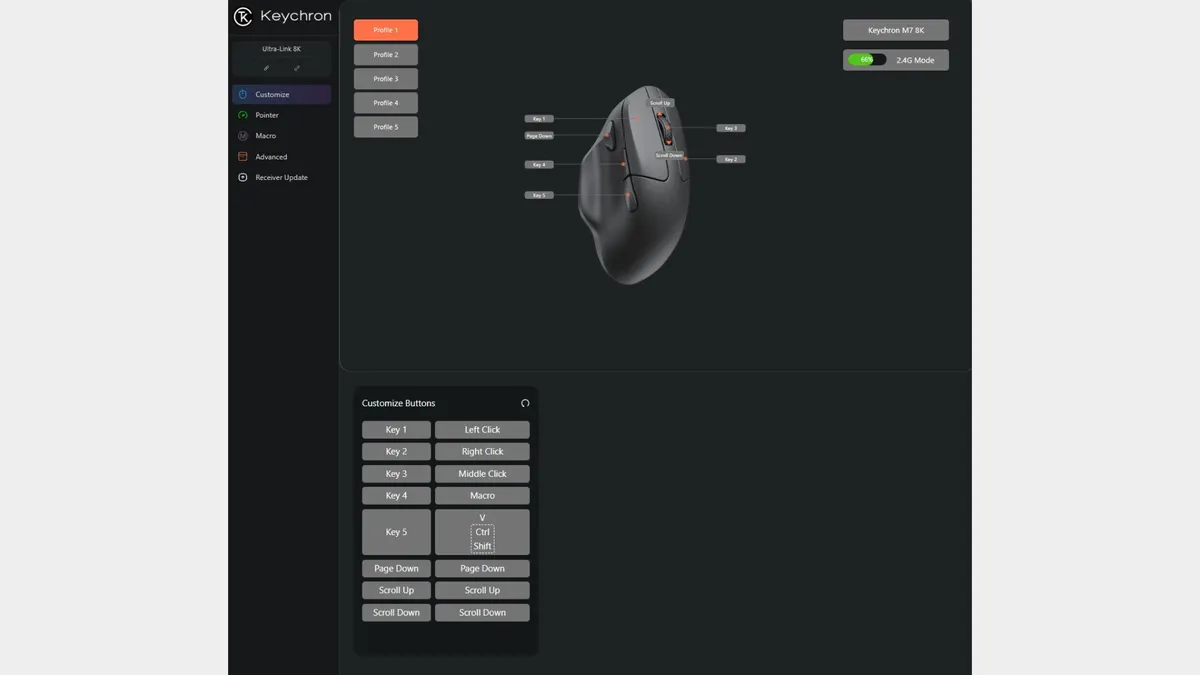Click the Key 4 button in Customize Buttons

click(397, 496)
